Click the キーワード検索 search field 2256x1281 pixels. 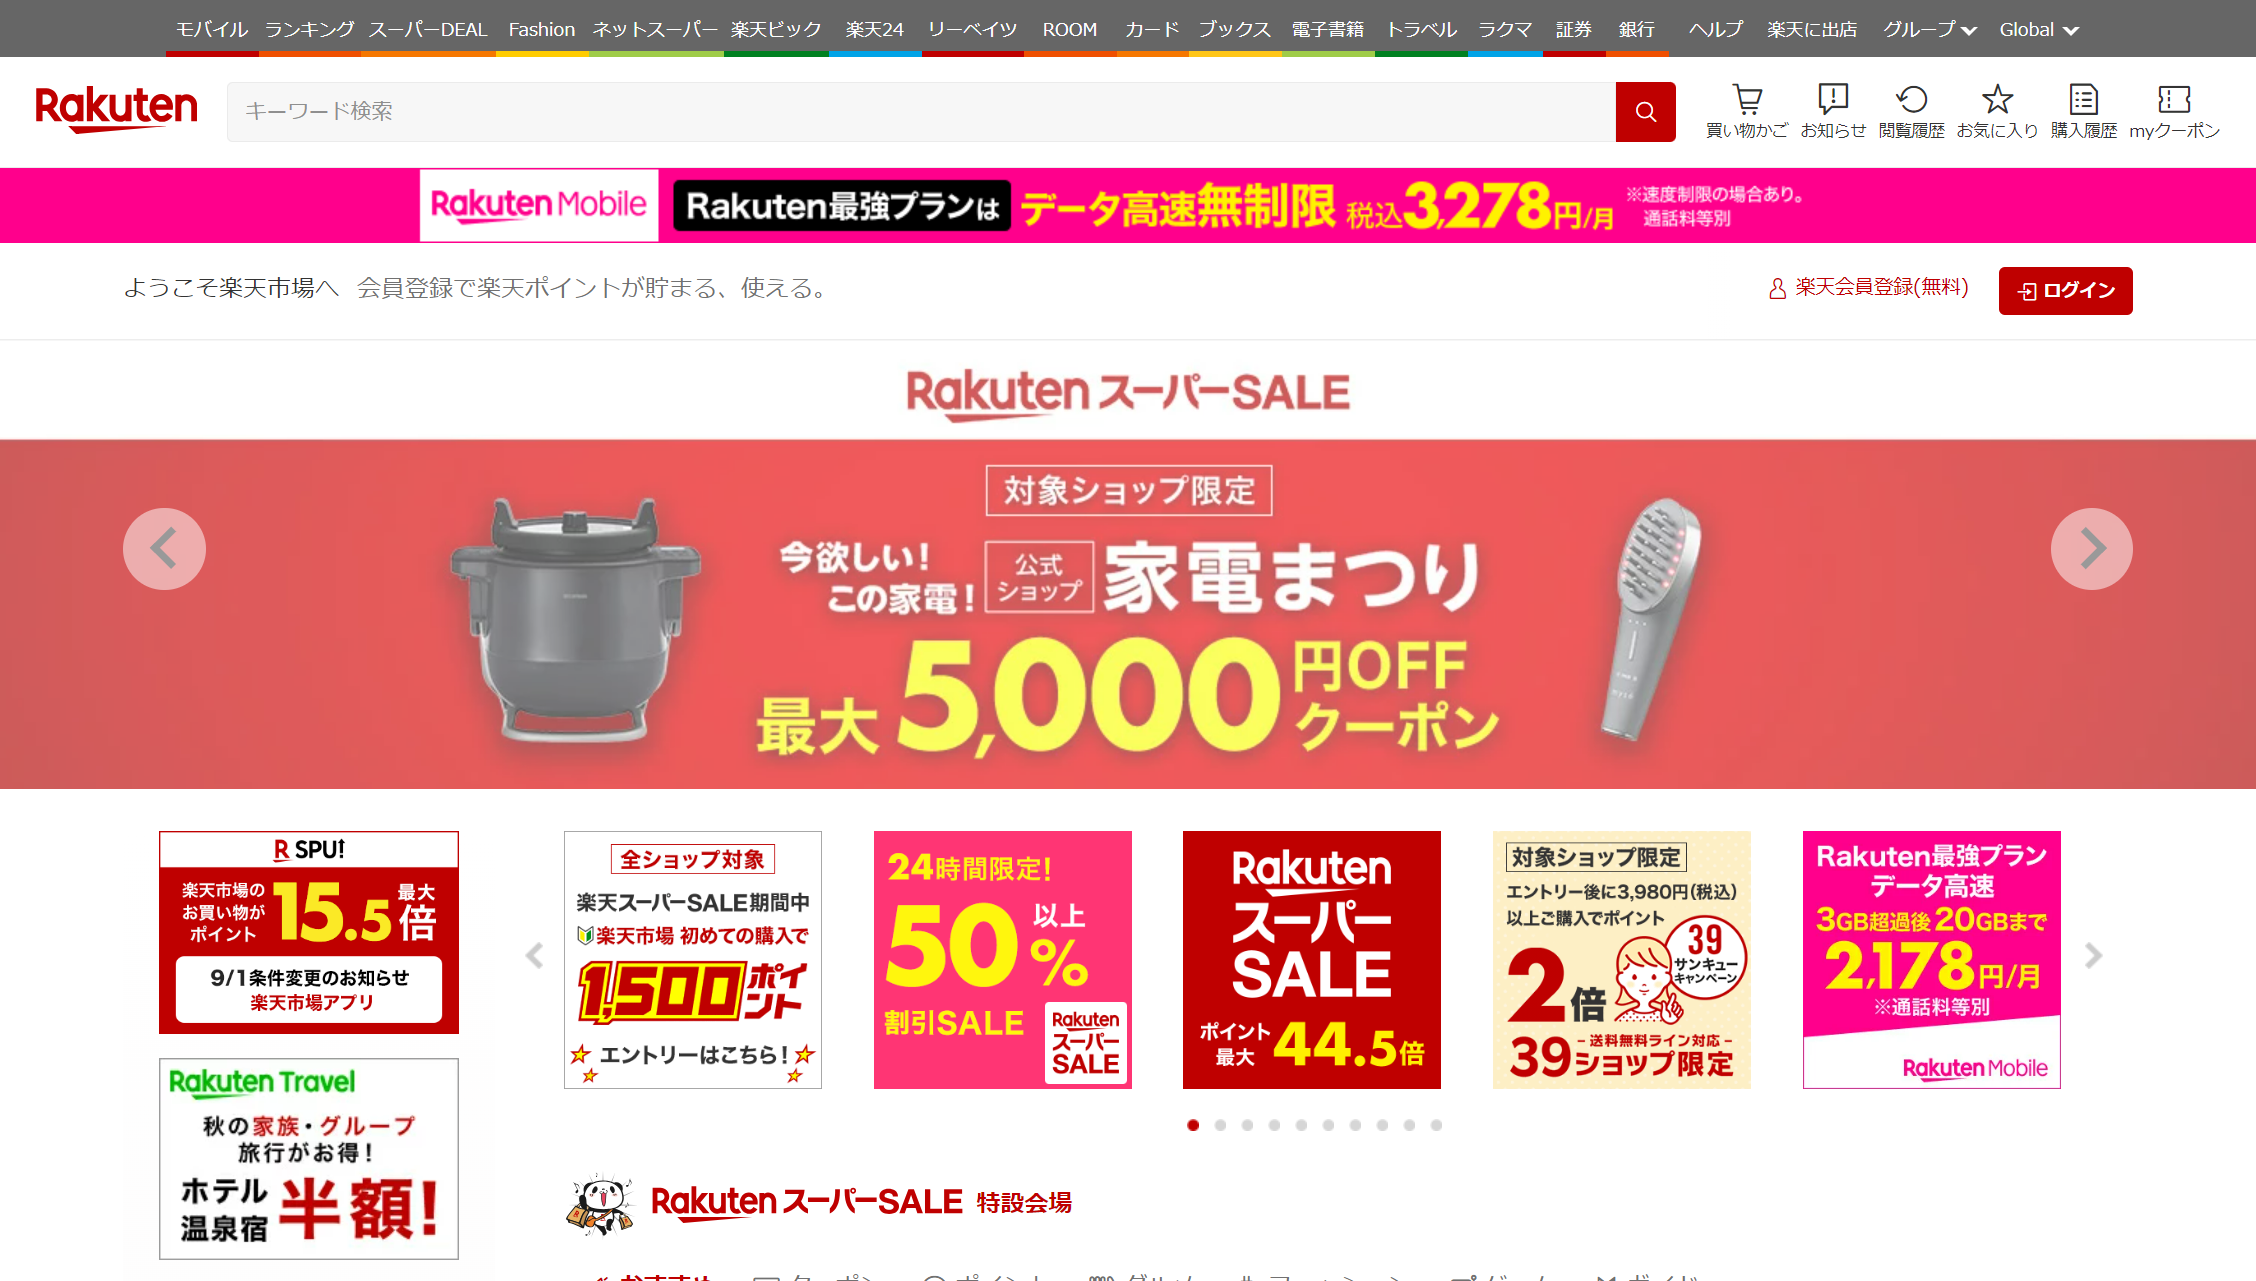pos(921,112)
